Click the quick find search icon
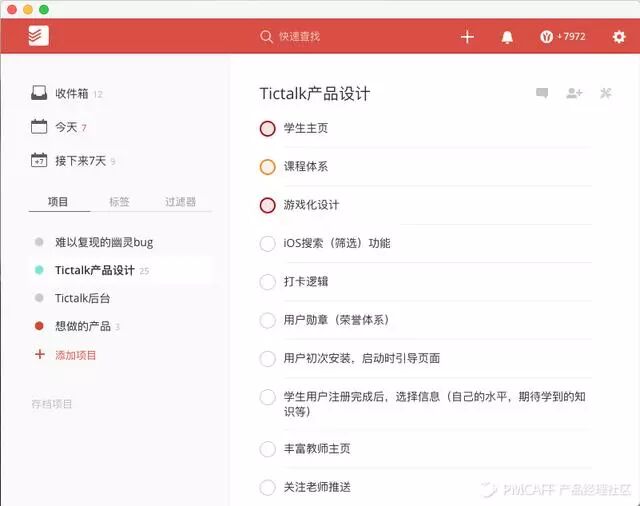The image size is (640, 506). pyautogui.click(x=266, y=37)
